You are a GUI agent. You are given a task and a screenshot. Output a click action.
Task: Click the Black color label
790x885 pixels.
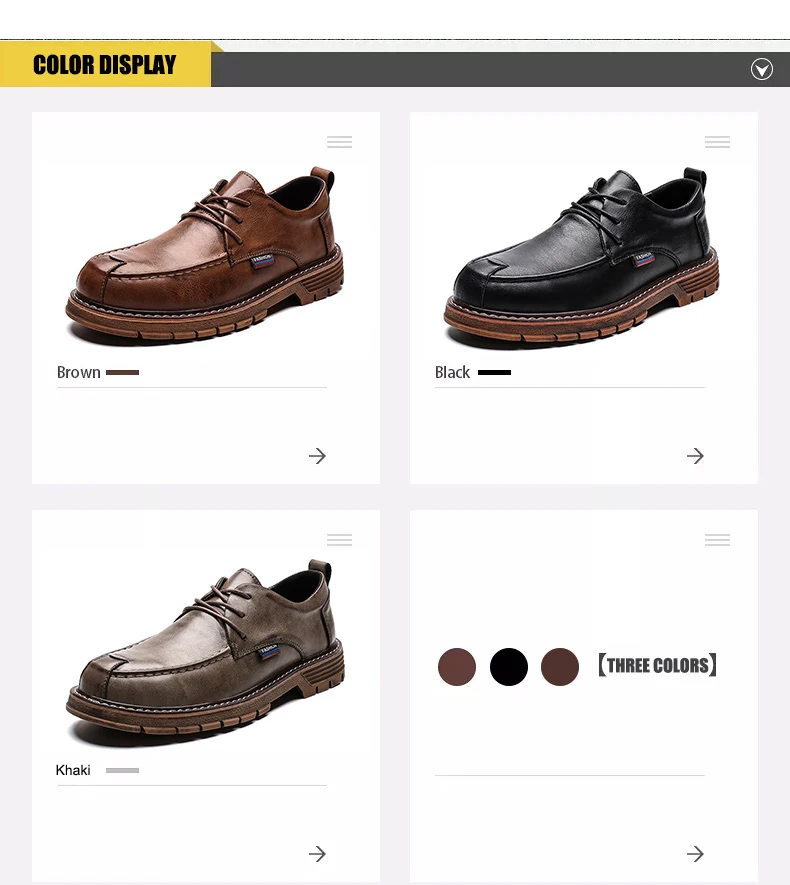click(x=452, y=373)
